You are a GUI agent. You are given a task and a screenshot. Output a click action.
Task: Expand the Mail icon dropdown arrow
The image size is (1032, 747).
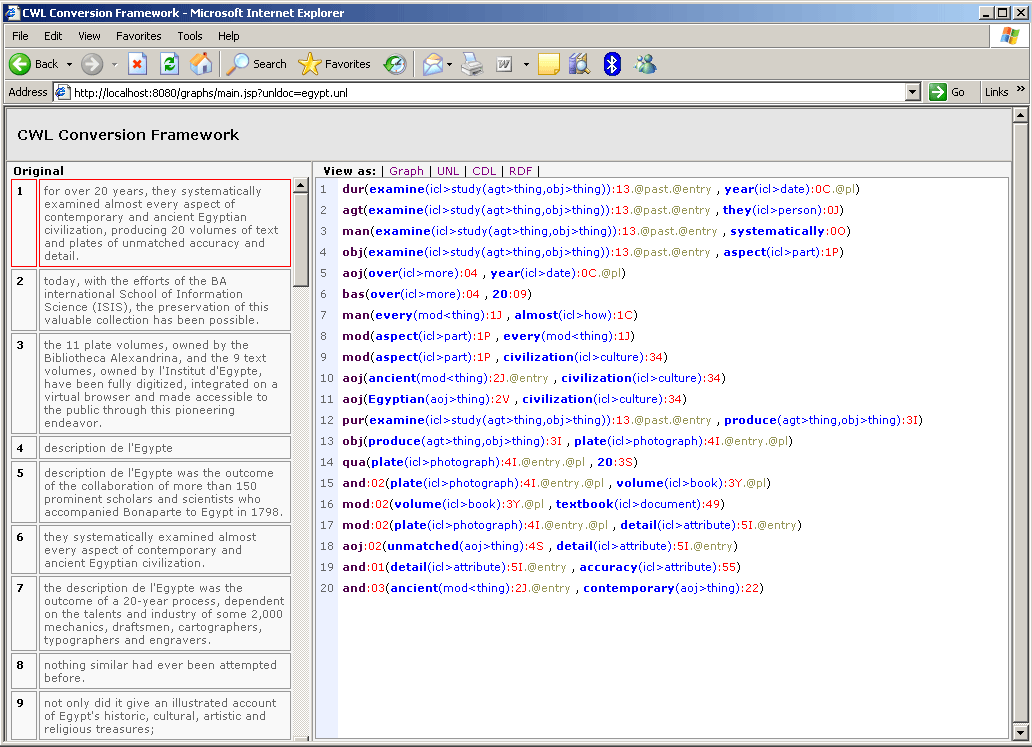[x=449, y=64]
